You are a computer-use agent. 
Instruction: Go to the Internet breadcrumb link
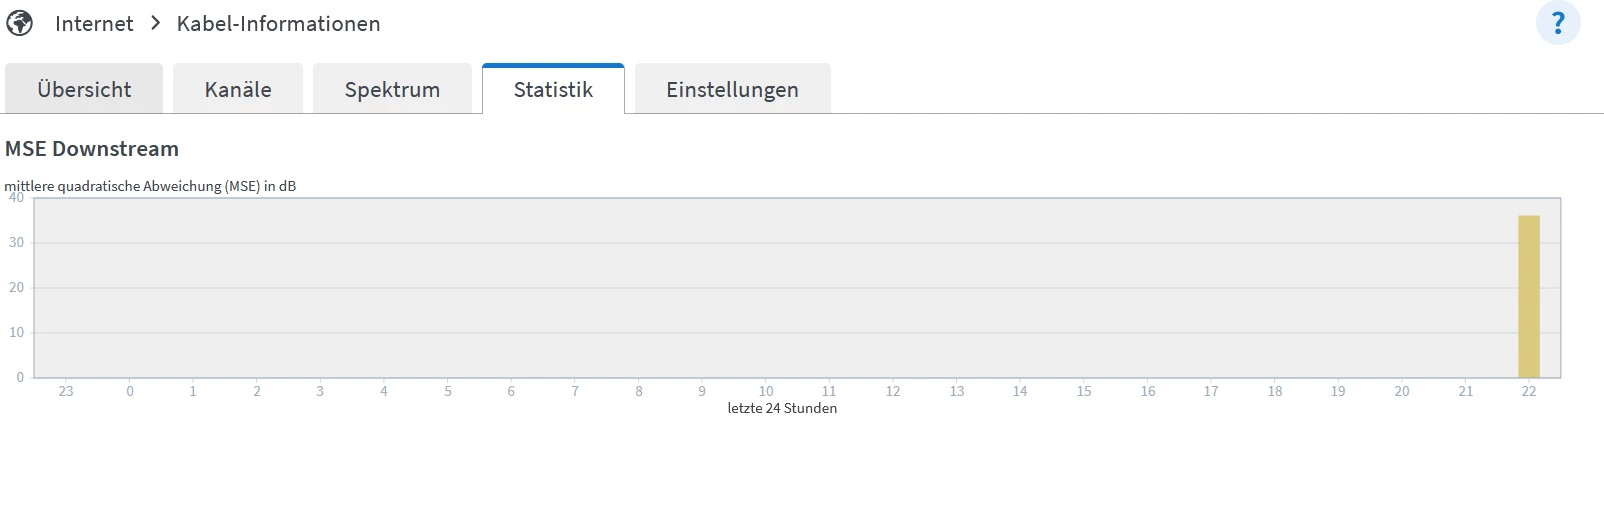(94, 24)
